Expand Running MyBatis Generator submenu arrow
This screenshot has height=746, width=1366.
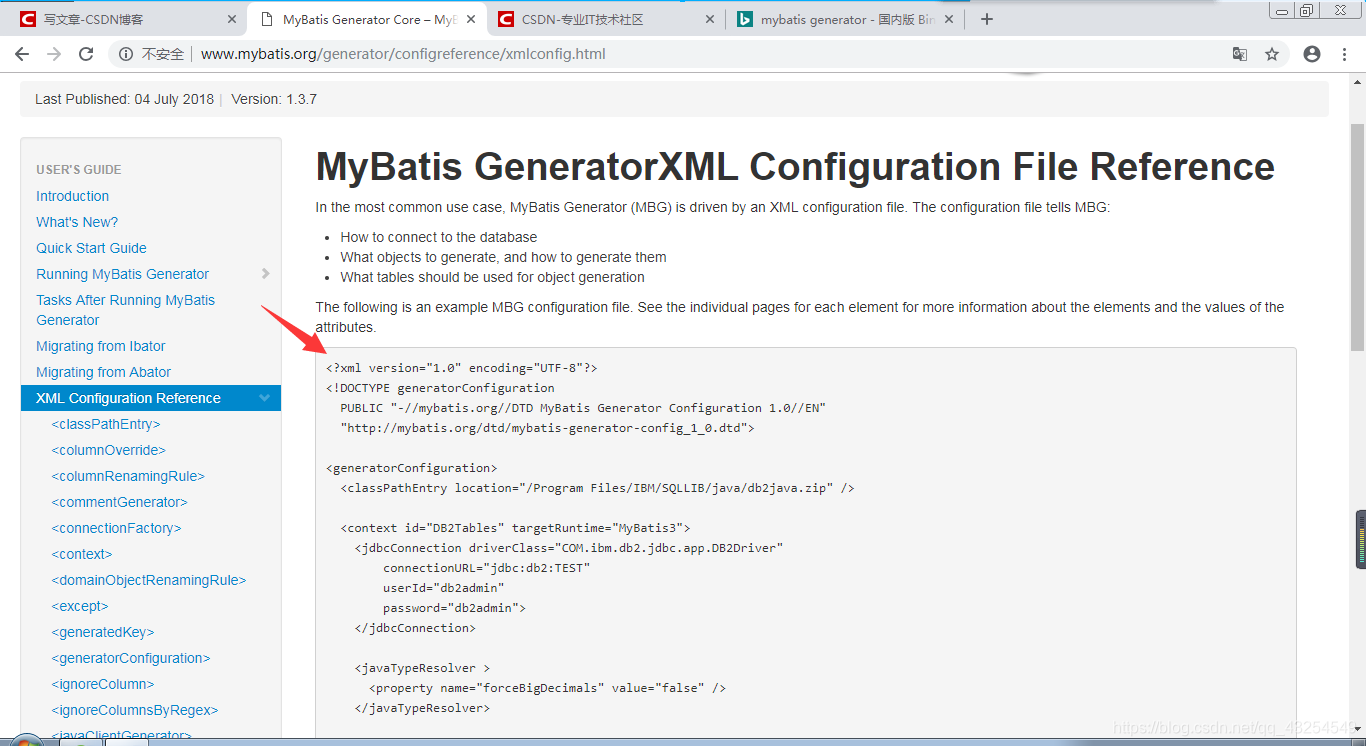265,274
